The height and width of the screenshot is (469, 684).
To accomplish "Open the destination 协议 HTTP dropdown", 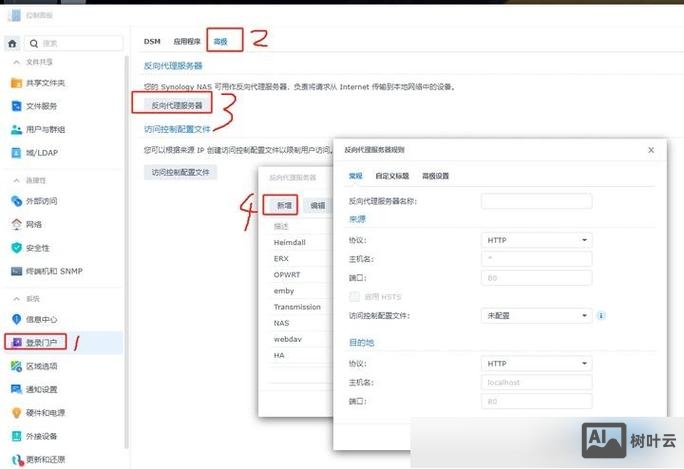I will point(537,363).
